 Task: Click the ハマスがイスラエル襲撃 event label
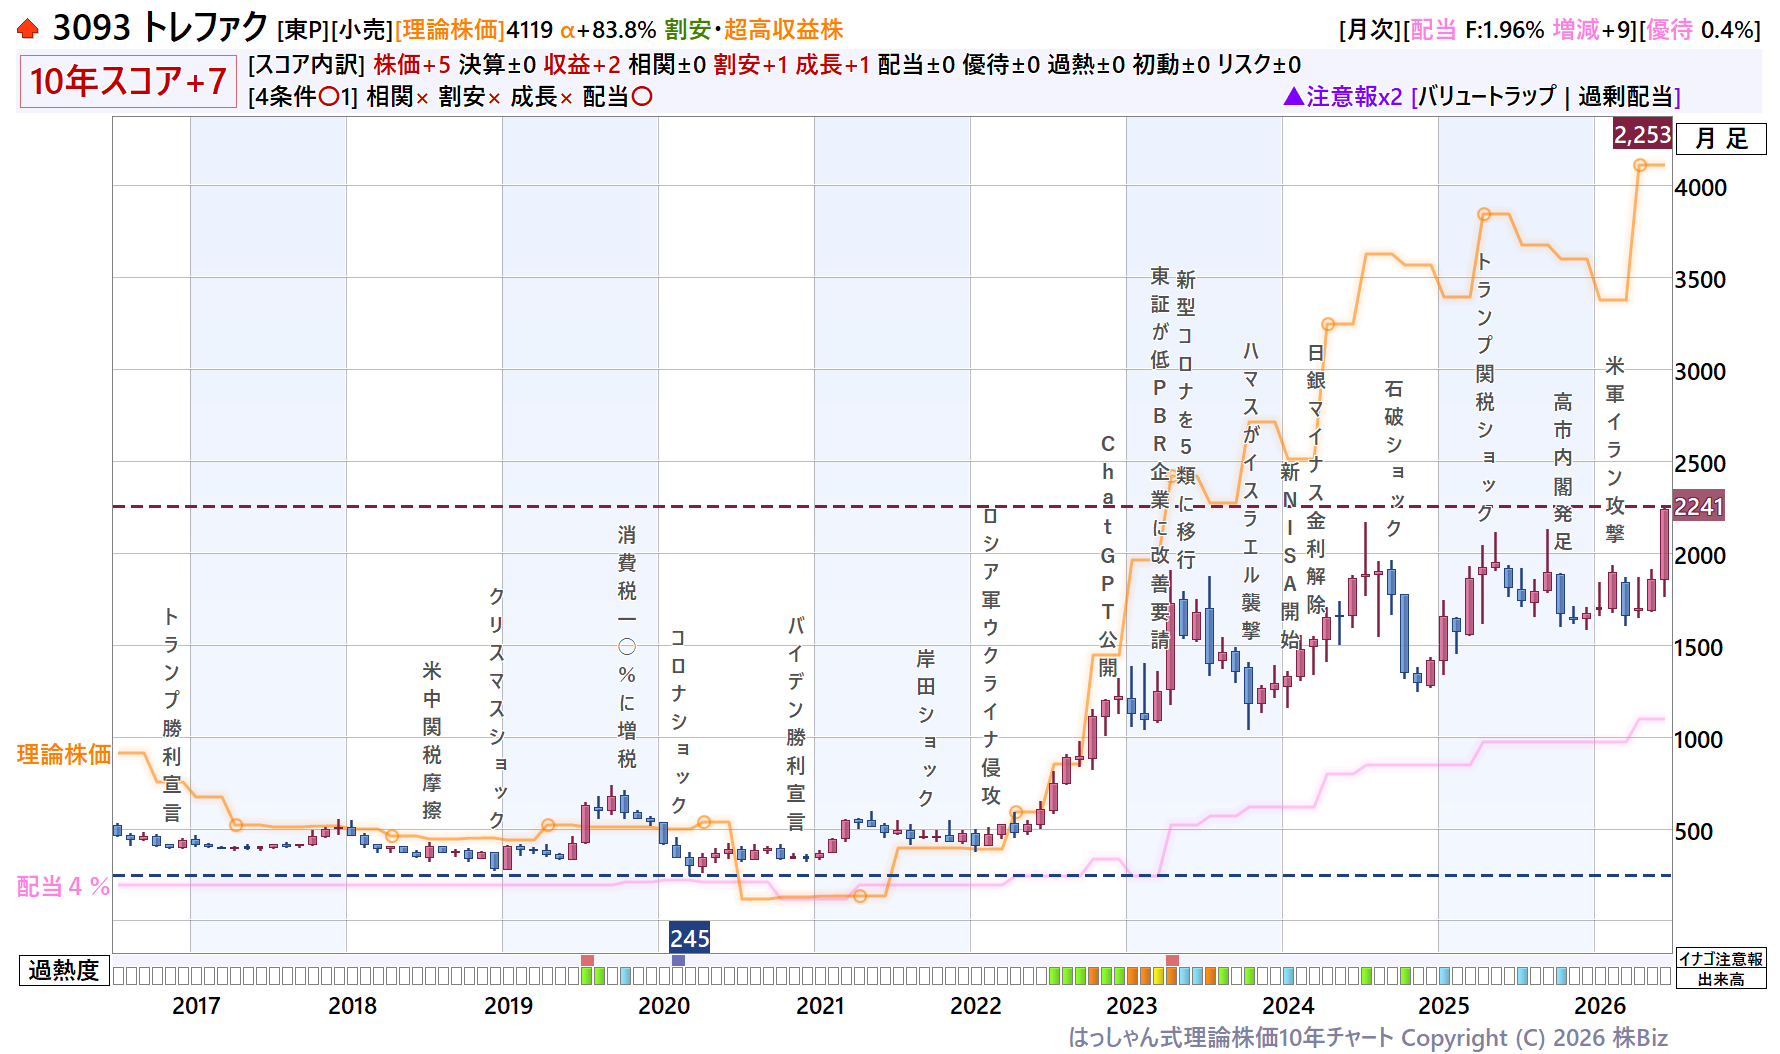pyautogui.click(x=1251, y=491)
